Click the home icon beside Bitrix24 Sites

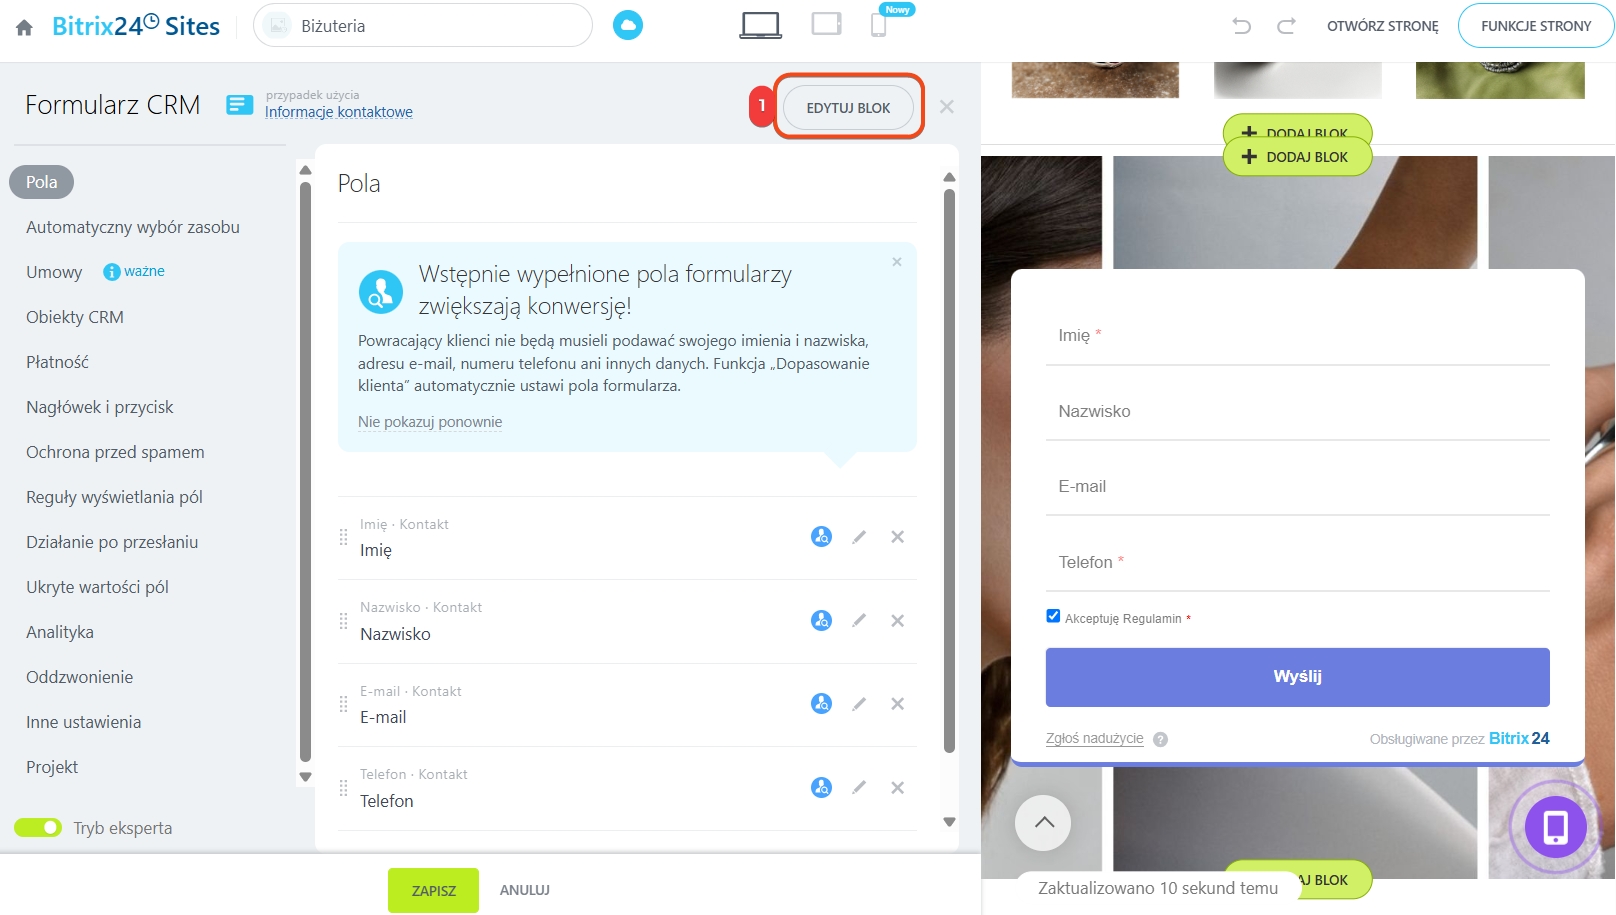tap(24, 27)
